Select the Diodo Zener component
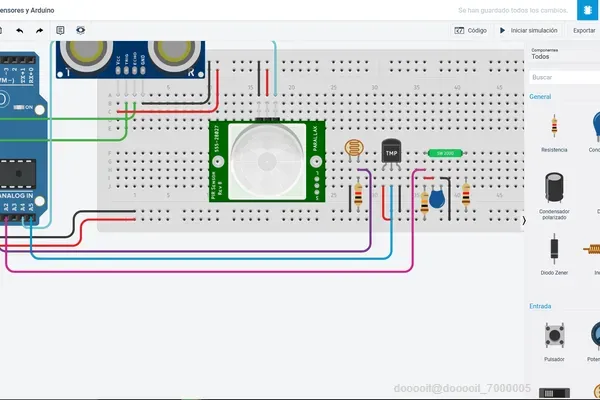Image resolution: width=600 pixels, height=400 pixels. [554, 248]
